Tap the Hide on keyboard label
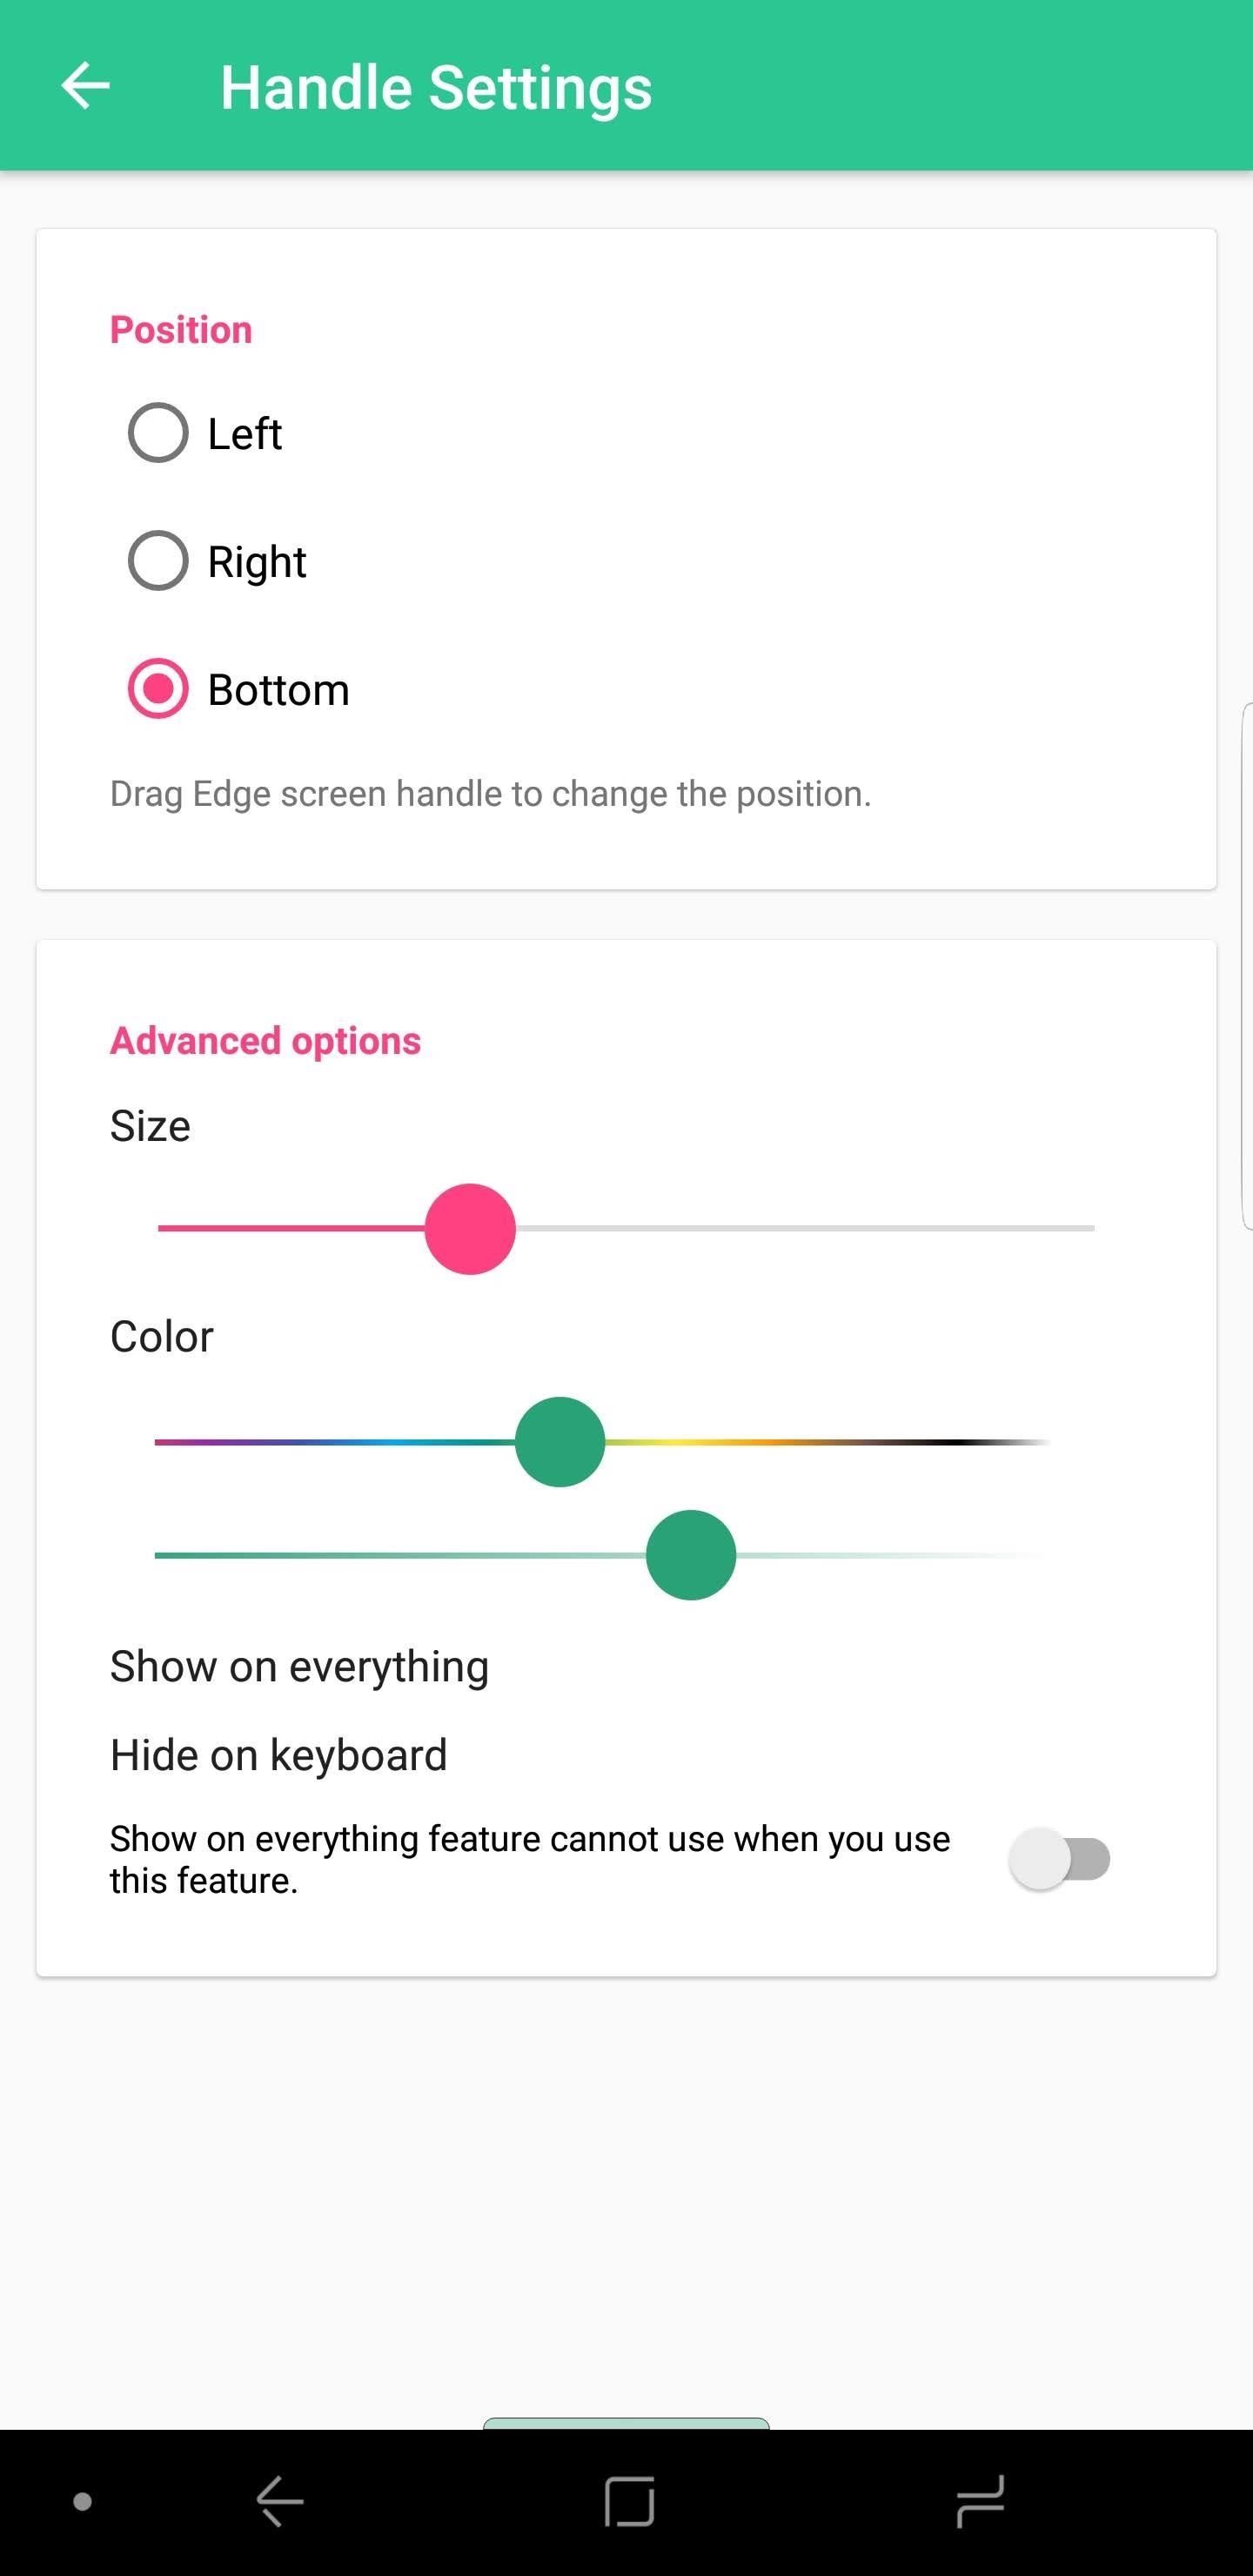Image resolution: width=1253 pixels, height=2576 pixels. pyautogui.click(x=278, y=1755)
